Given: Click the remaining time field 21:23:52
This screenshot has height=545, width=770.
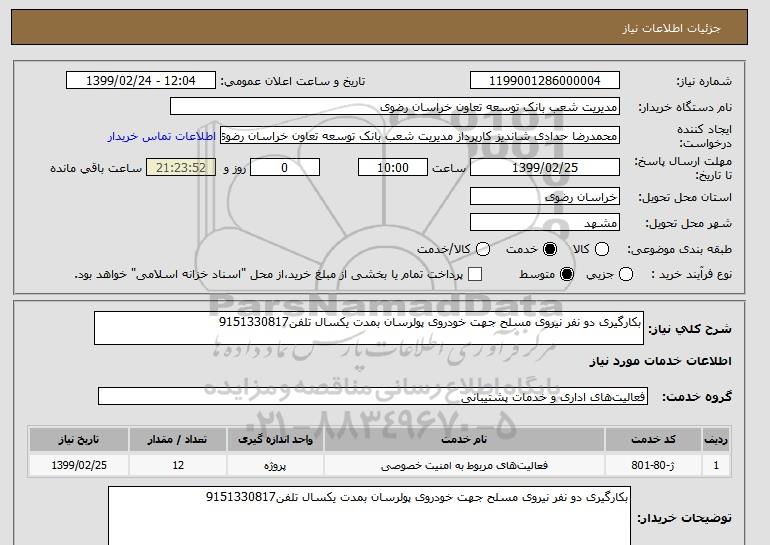Looking at the screenshot, I should pos(181,167).
